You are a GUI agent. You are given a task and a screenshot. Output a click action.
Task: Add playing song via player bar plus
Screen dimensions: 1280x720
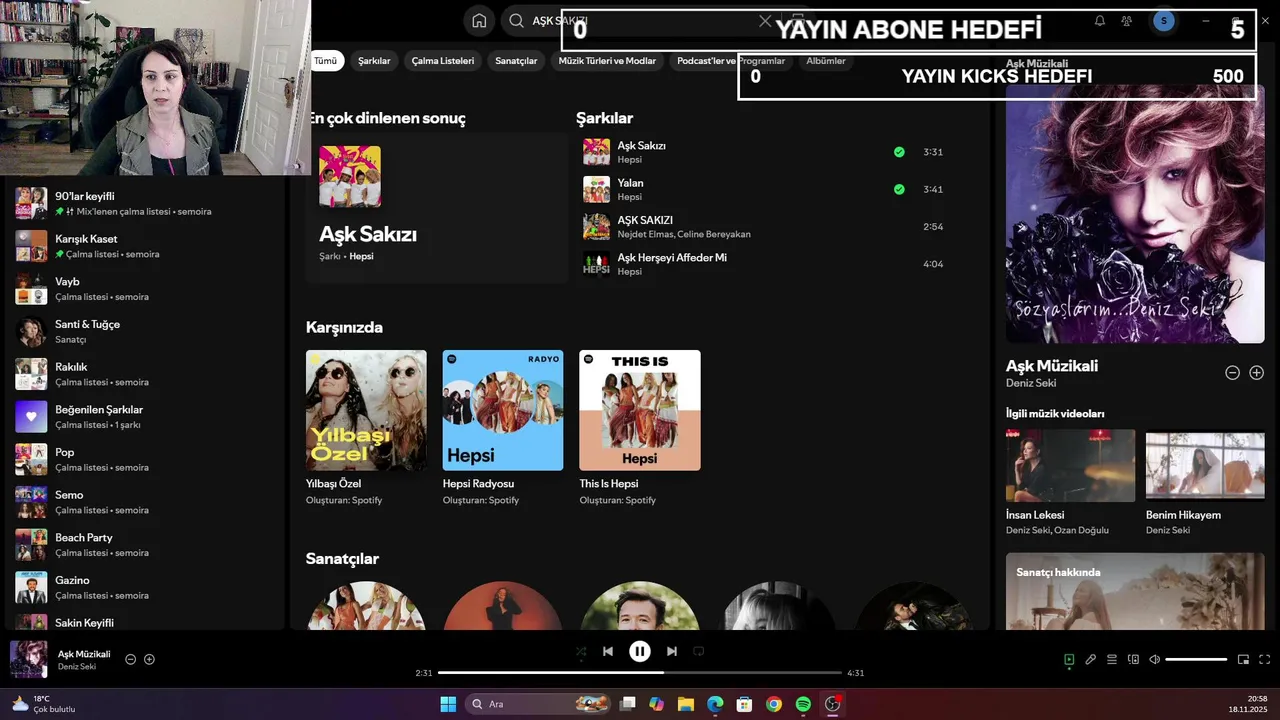pos(149,659)
